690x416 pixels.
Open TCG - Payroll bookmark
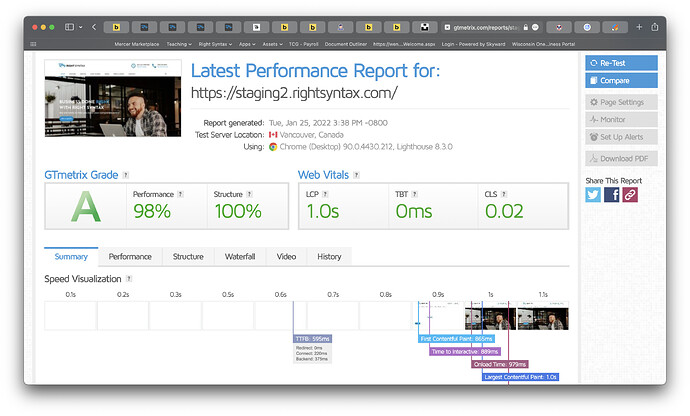pyautogui.click(x=303, y=44)
